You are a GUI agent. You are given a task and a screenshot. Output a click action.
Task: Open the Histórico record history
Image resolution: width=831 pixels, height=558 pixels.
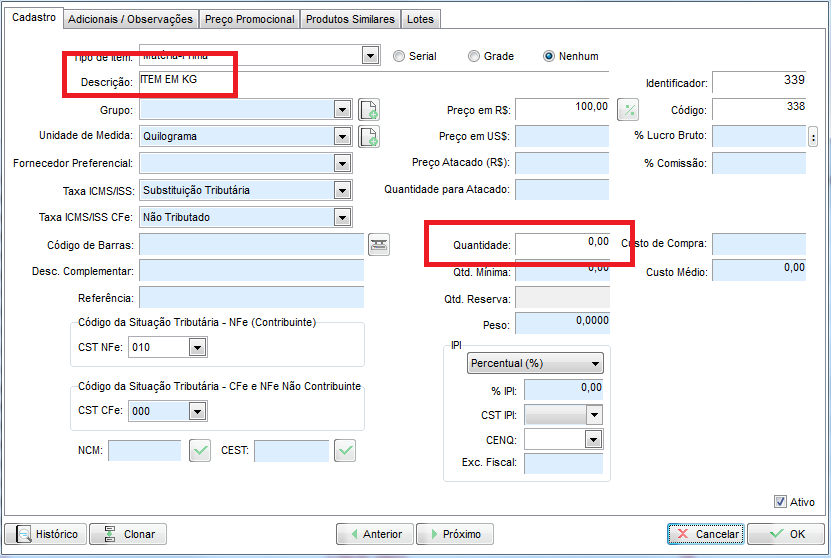point(45,534)
